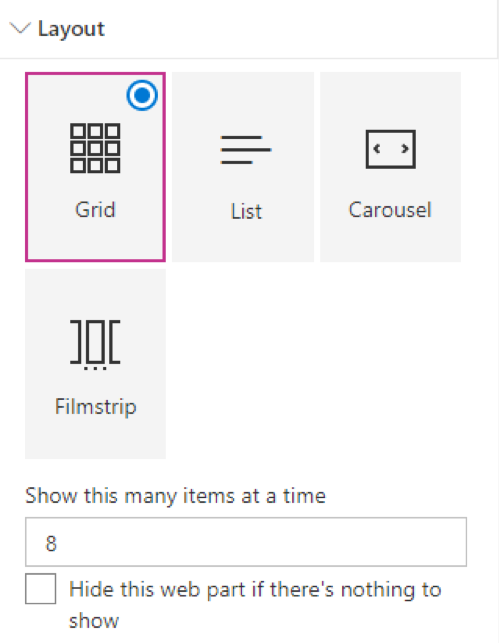Click empty header bar right of Layout
The width and height of the screenshot is (499, 643).
coord(299,29)
